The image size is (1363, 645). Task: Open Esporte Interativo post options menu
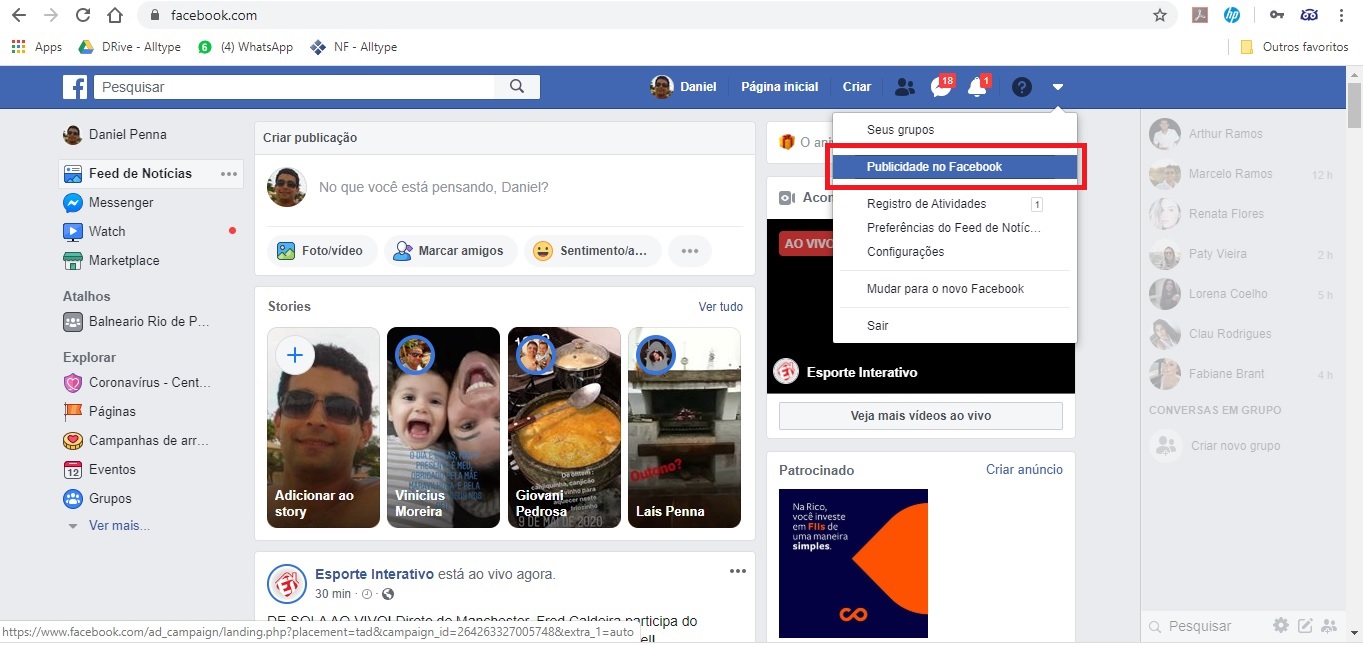[x=738, y=571]
